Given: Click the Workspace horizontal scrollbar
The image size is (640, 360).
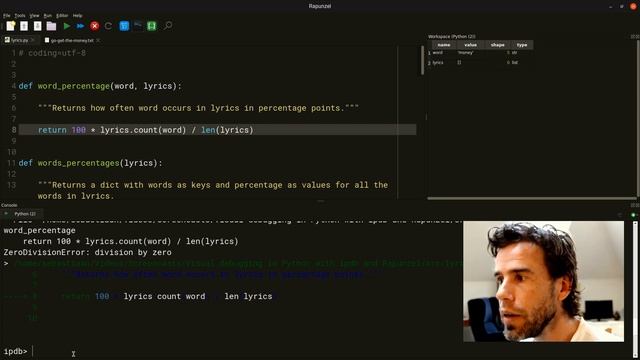Looking at the screenshot, I should pos(531,198).
